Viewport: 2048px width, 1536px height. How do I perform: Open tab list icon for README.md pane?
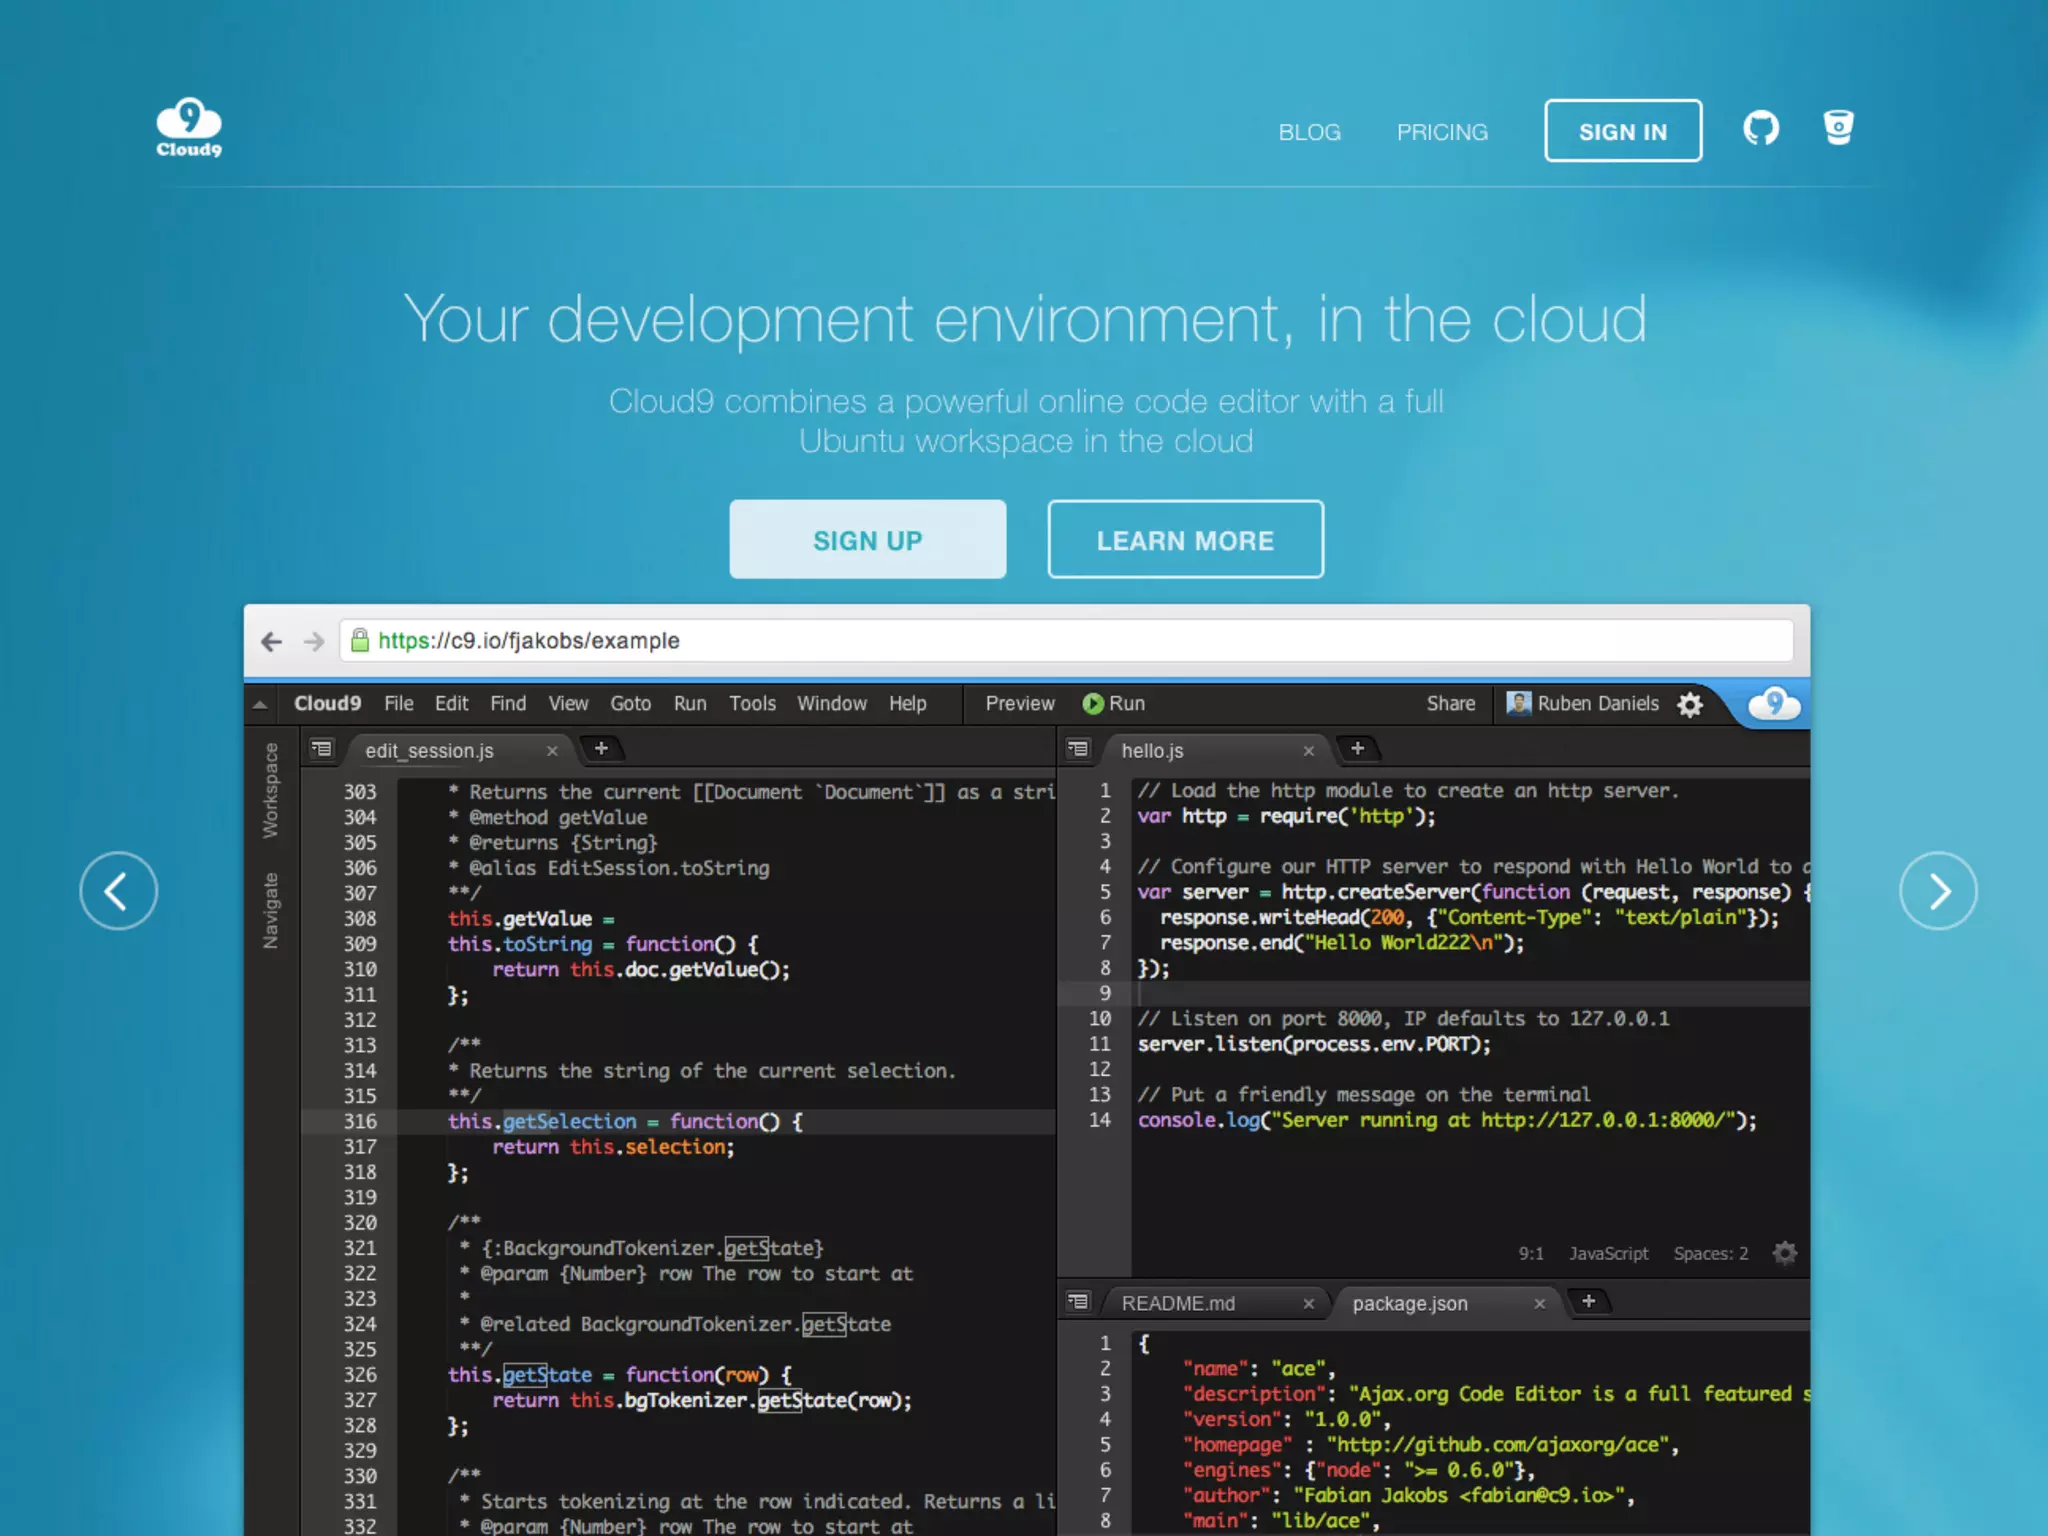coord(1077,1302)
